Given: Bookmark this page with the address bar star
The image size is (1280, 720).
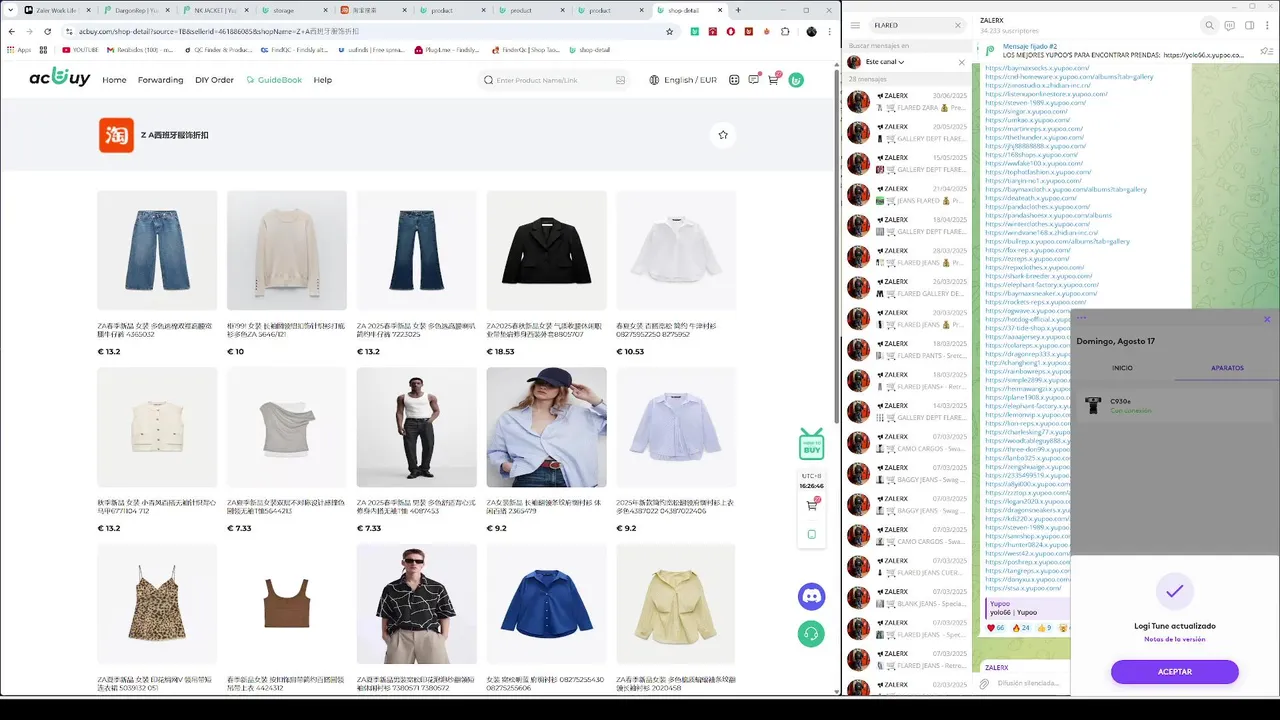Looking at the screenshot, I should click(669, 31).
